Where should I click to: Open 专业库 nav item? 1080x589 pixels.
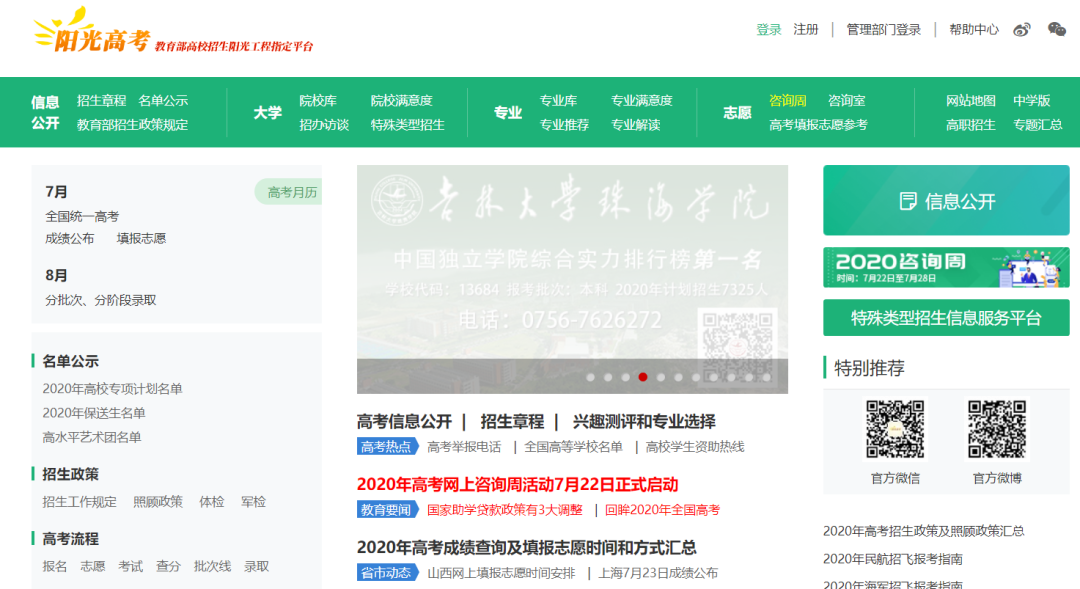pos(559,101)
